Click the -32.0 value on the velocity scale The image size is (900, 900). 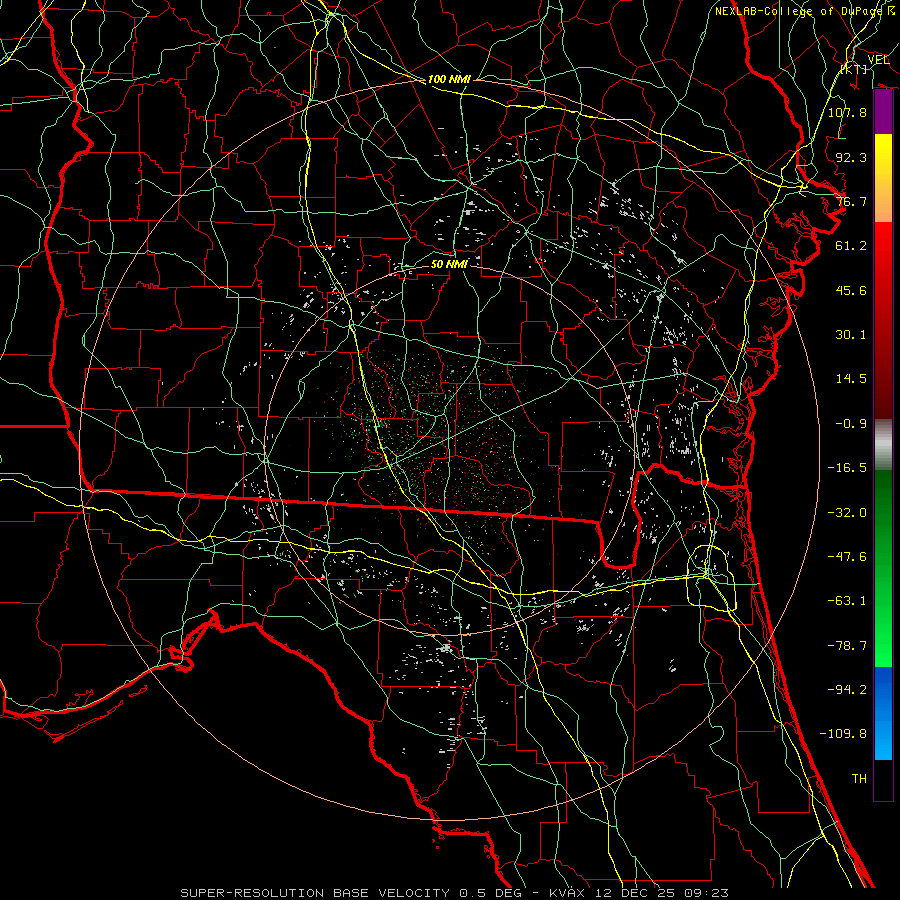(x=847, y=513)
